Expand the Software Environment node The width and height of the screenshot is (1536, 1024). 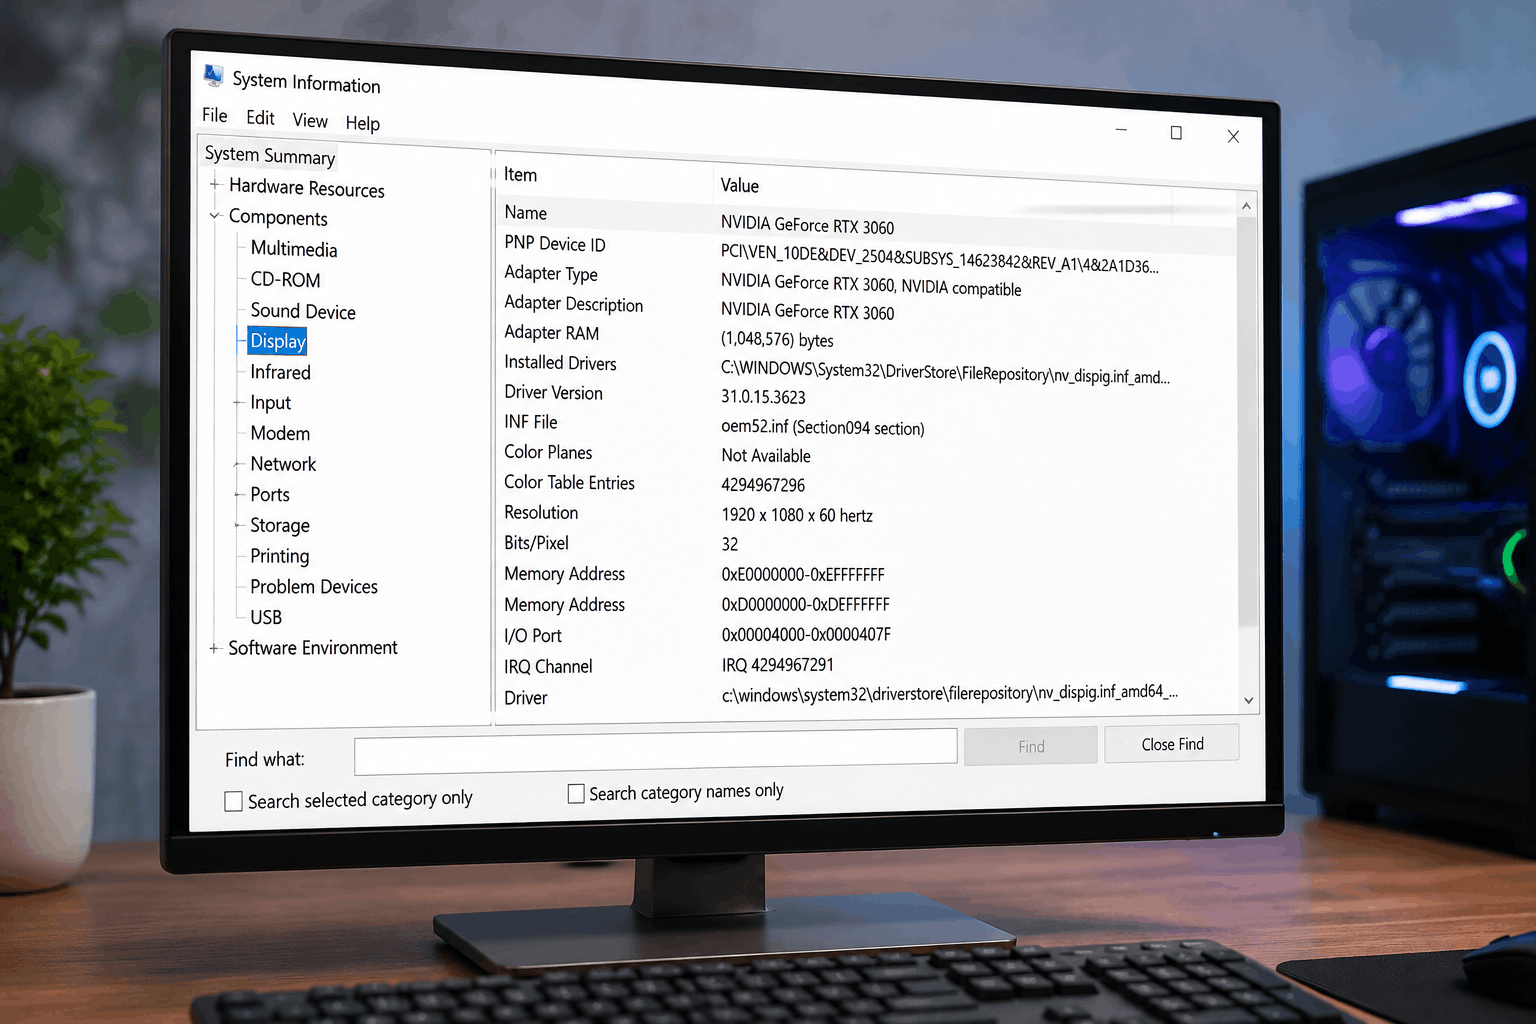pos(213,648)
